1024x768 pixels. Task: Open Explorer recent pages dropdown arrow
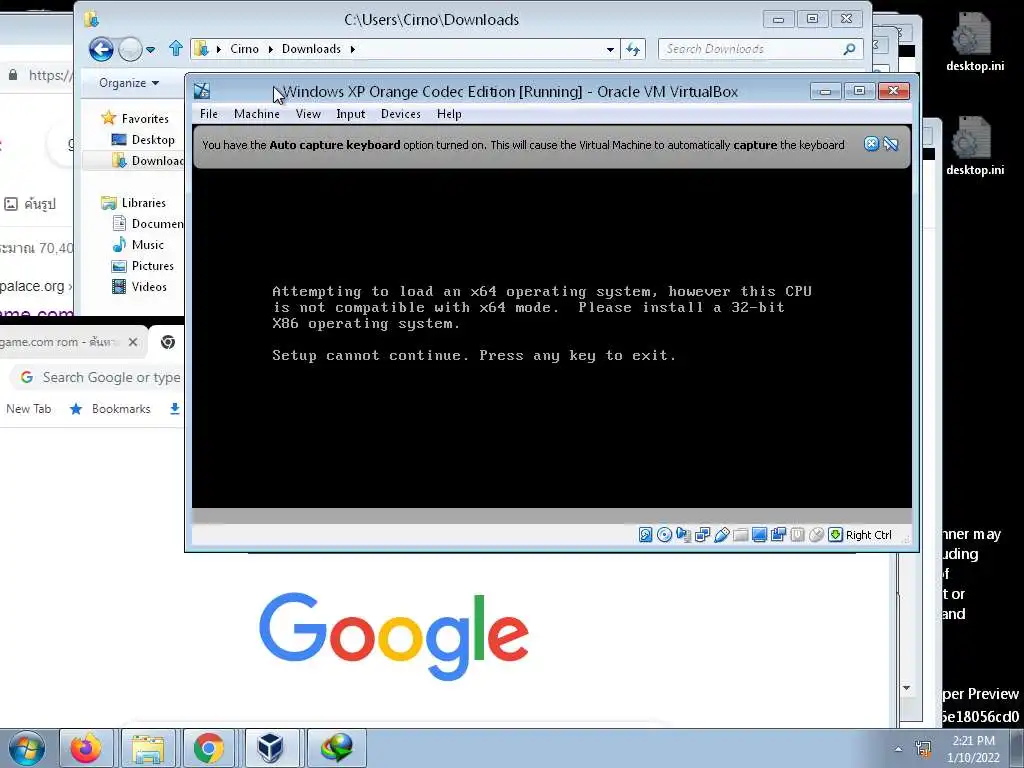151,49
